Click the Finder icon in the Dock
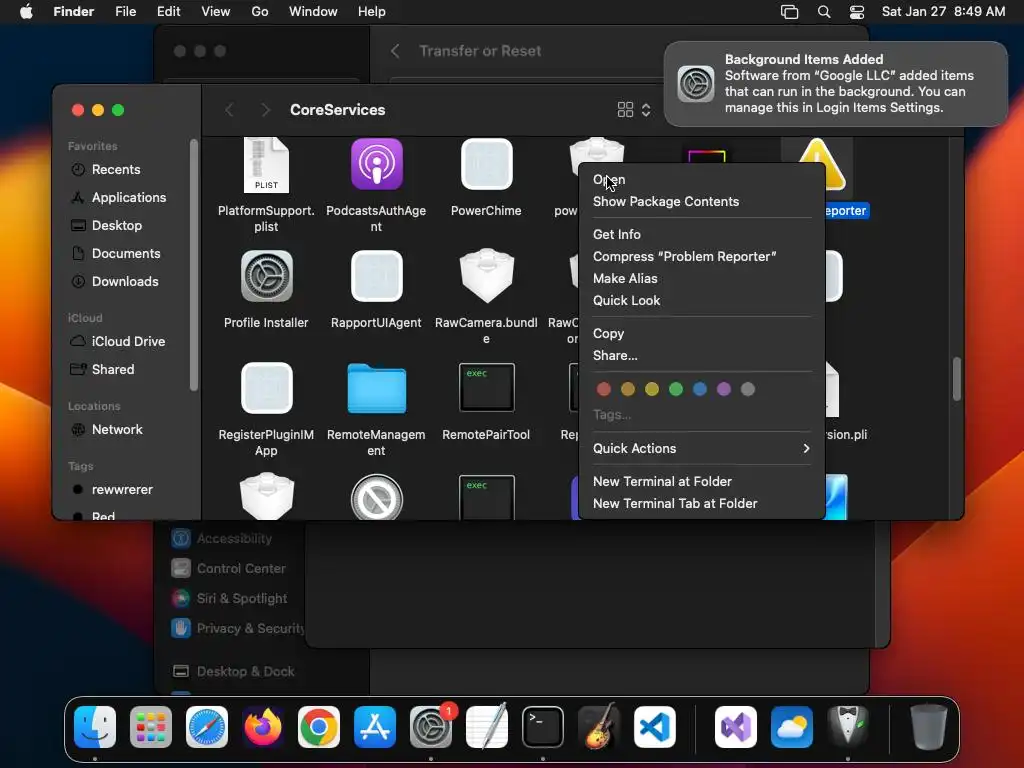The height and width of the screenshot is (768, 1024). 95,727
